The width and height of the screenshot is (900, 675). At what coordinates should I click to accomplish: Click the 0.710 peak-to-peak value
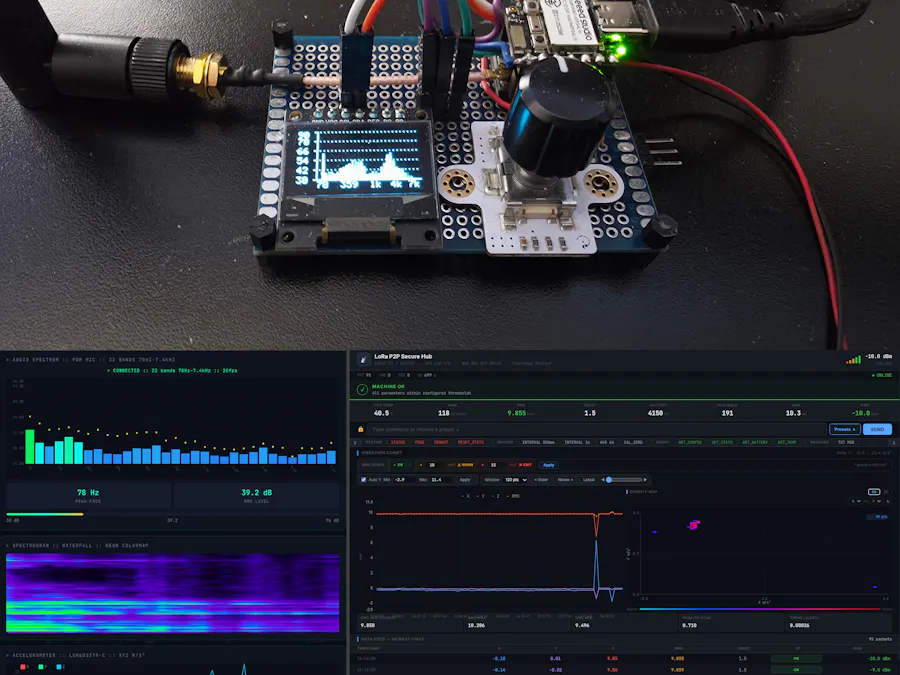click(x=689, y=625)
